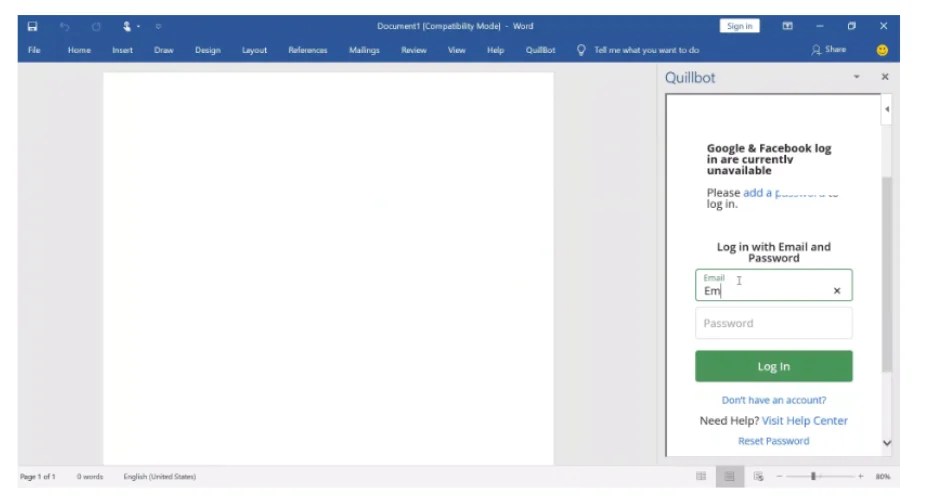Undo the last action in Word
Screen dimensions: 935x502
[64, 26]
